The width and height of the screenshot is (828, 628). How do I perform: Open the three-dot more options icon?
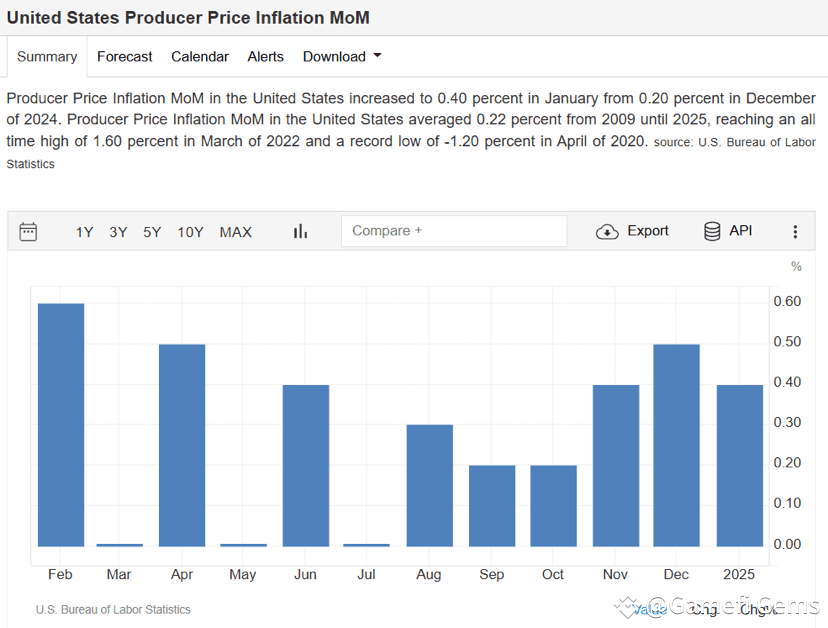coord(795,231)
